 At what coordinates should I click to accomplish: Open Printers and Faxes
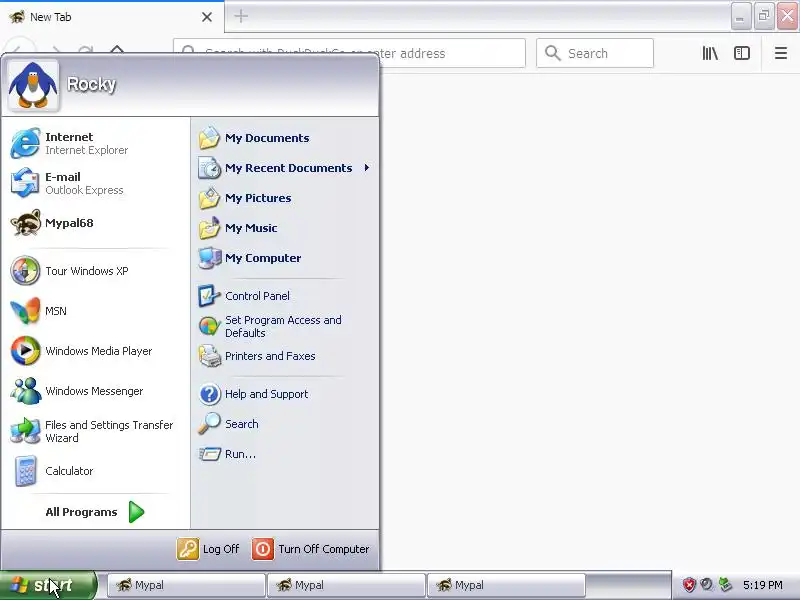284,356
